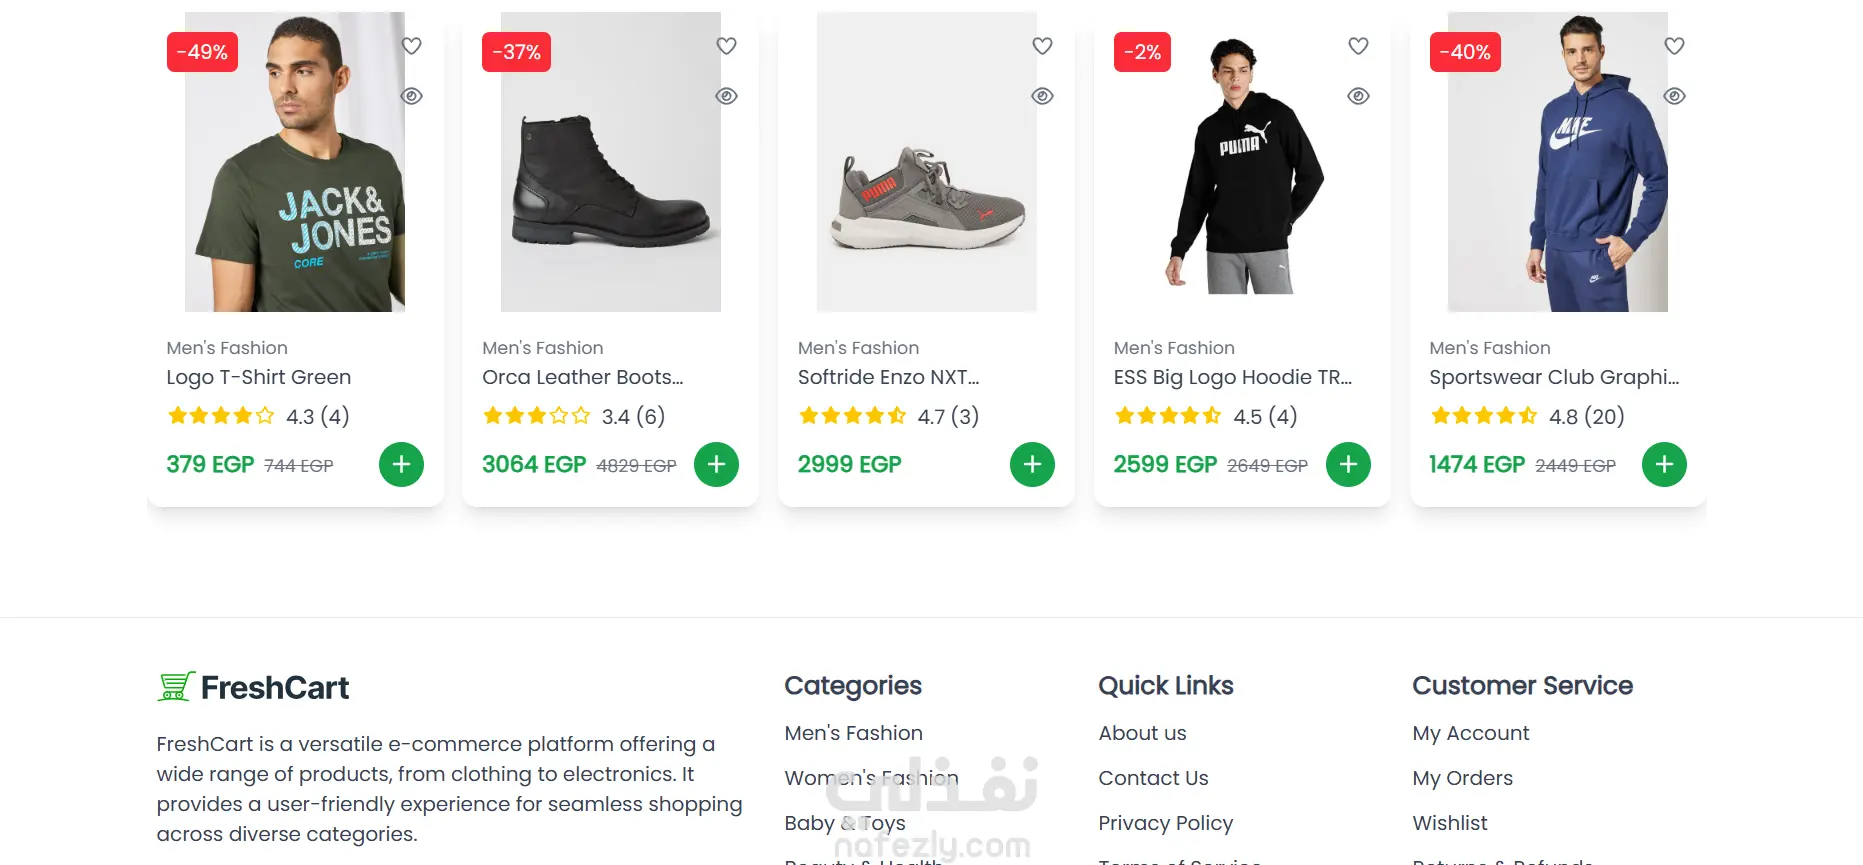Wishlist the Softride Enzo NXT sneakers

(1042, 46)
